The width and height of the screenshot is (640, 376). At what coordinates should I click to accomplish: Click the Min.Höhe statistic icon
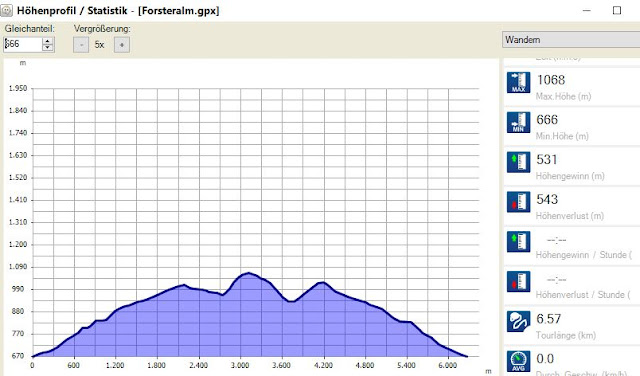pyautogui.click(x=518, y=122)
